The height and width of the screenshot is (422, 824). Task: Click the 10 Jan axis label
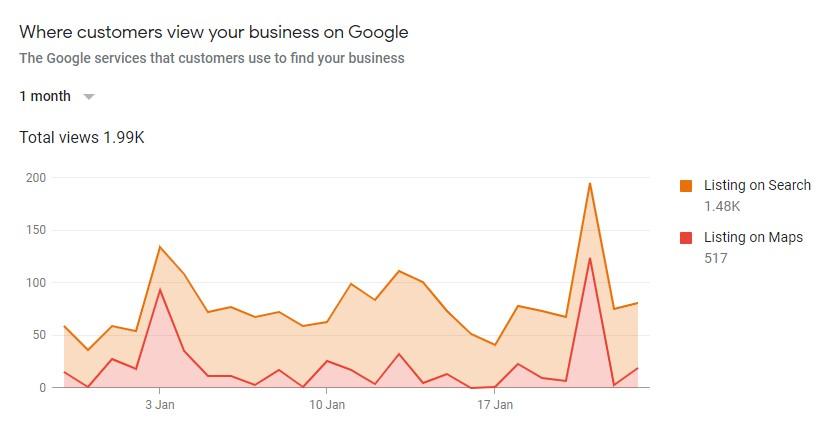click(x=327, y=405)
